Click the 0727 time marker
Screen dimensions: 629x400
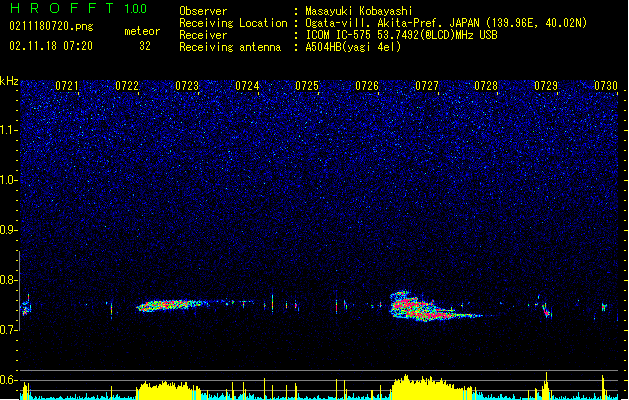point(427,86)
